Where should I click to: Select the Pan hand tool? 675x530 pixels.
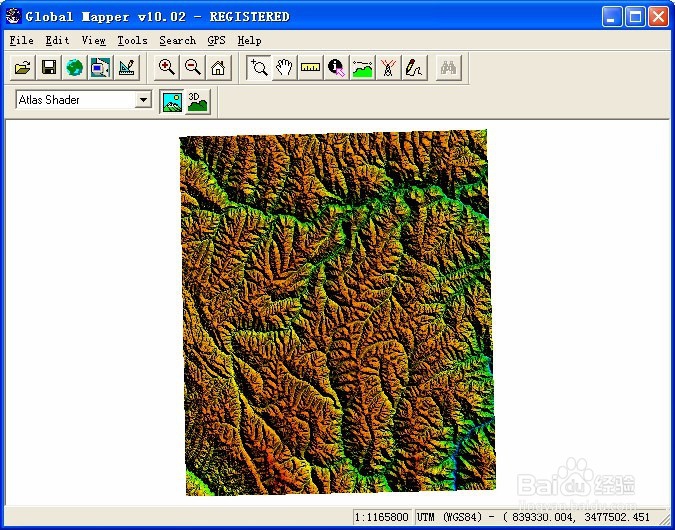coord(285,68)
